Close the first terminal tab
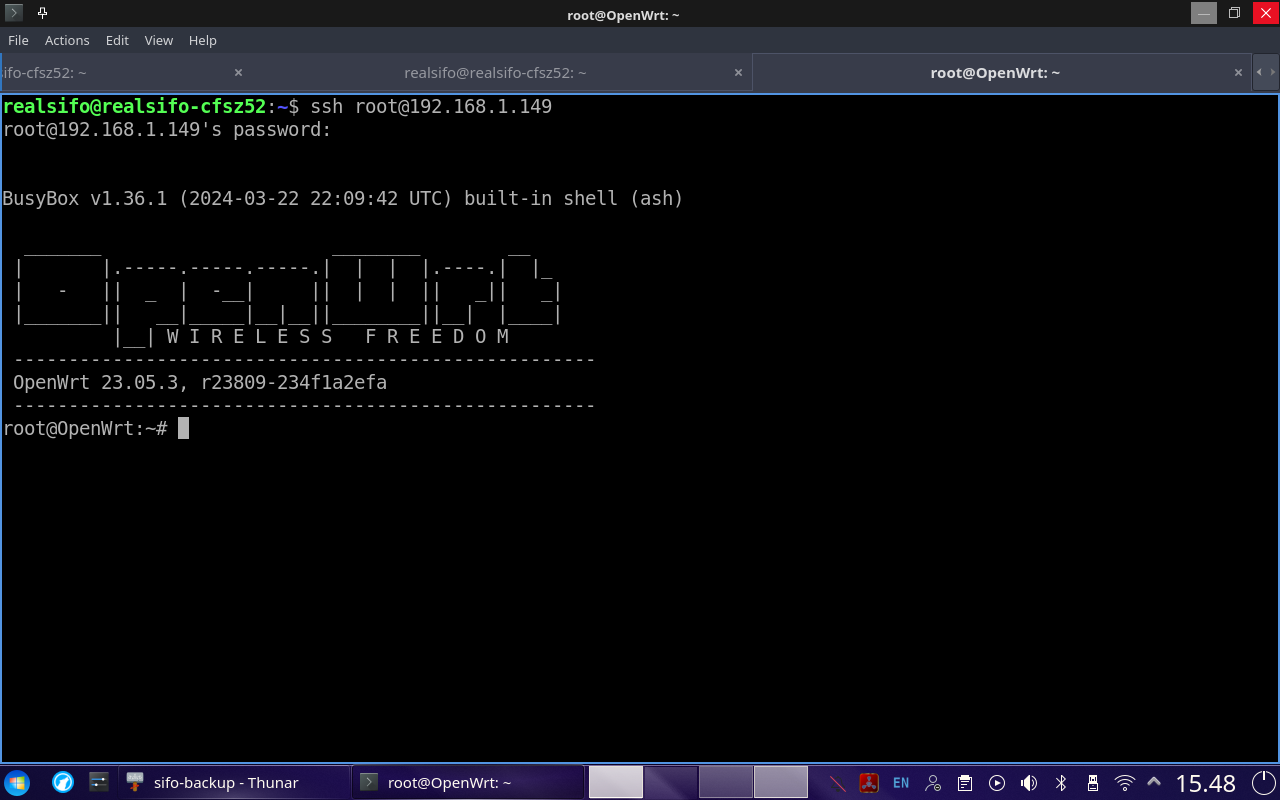Viewport: 1280px width, 800px height. [238, 73]
